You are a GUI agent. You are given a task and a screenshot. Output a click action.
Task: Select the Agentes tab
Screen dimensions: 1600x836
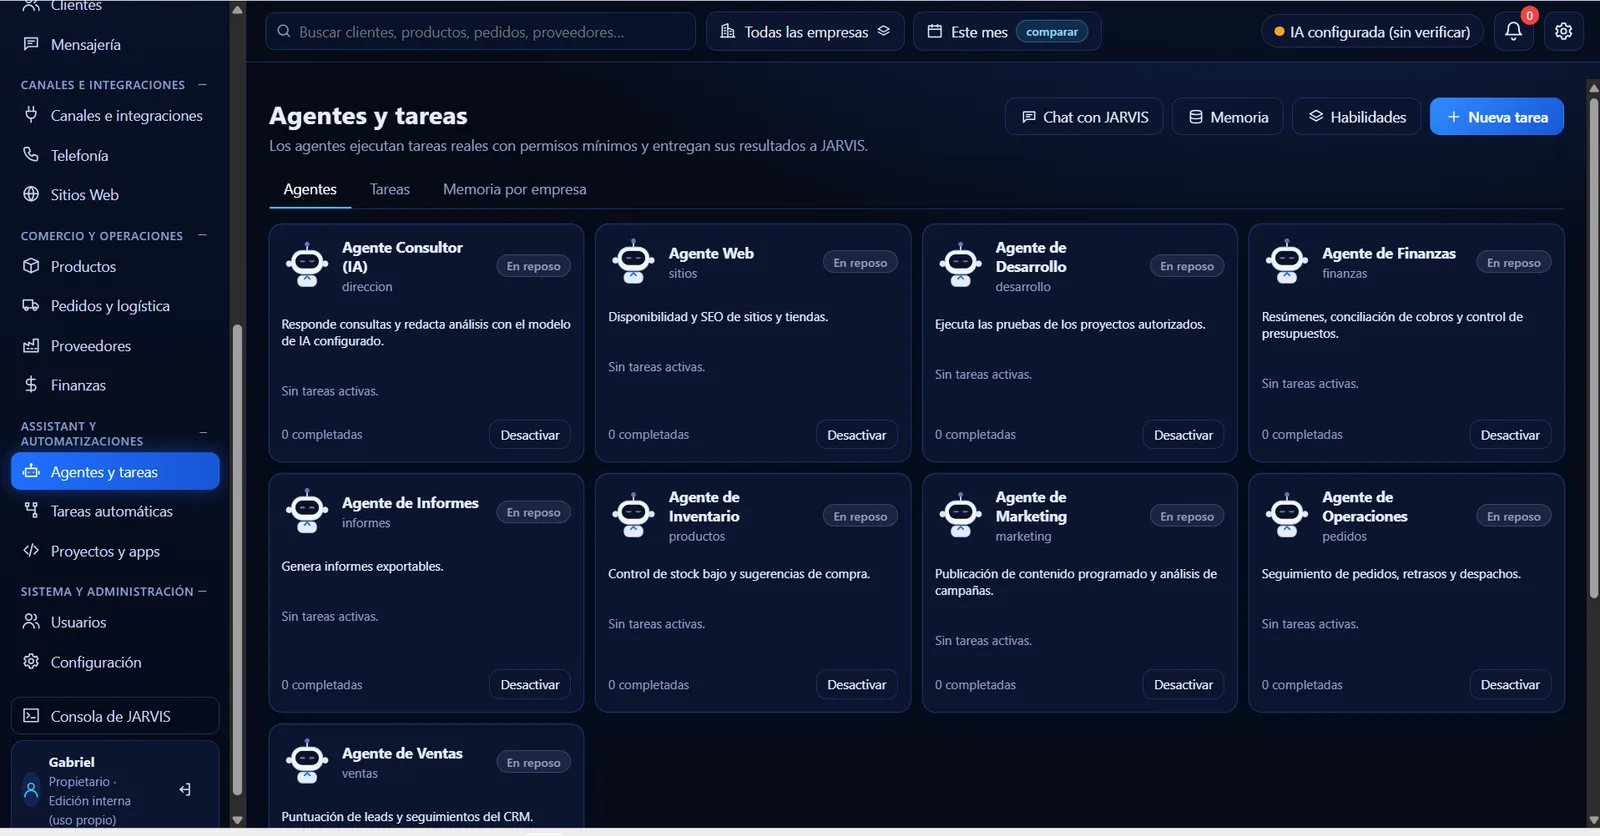(x=310, y=189)
